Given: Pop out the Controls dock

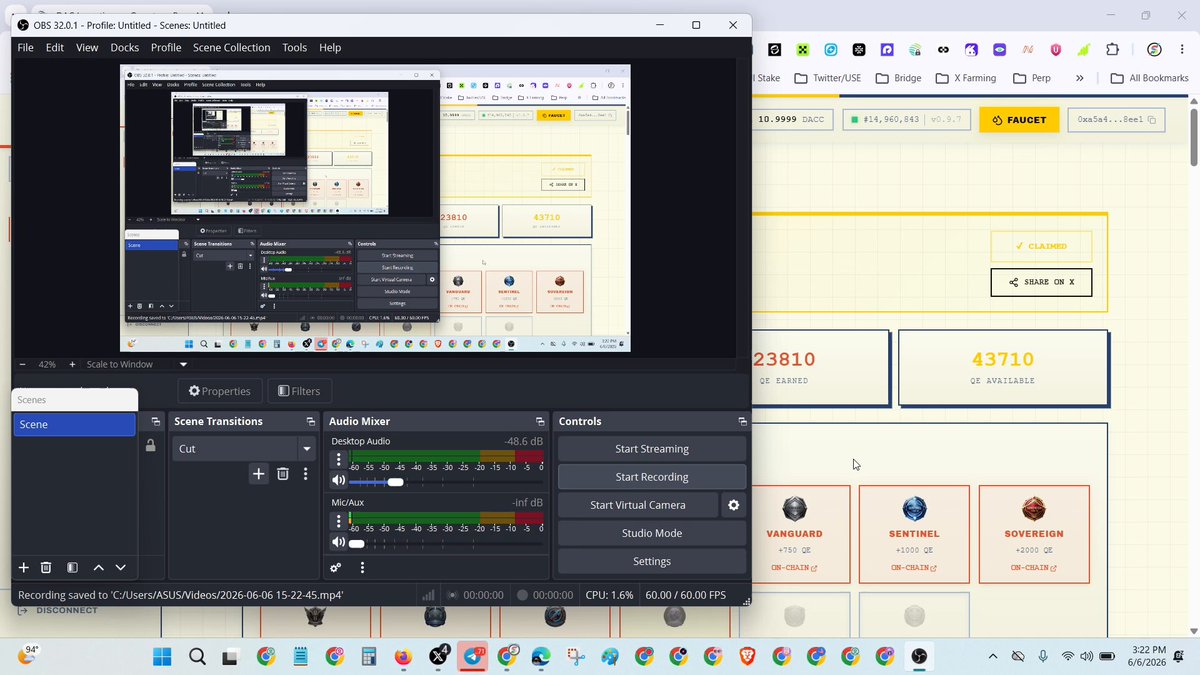Looking at the screenshot, I should (742, 422).
